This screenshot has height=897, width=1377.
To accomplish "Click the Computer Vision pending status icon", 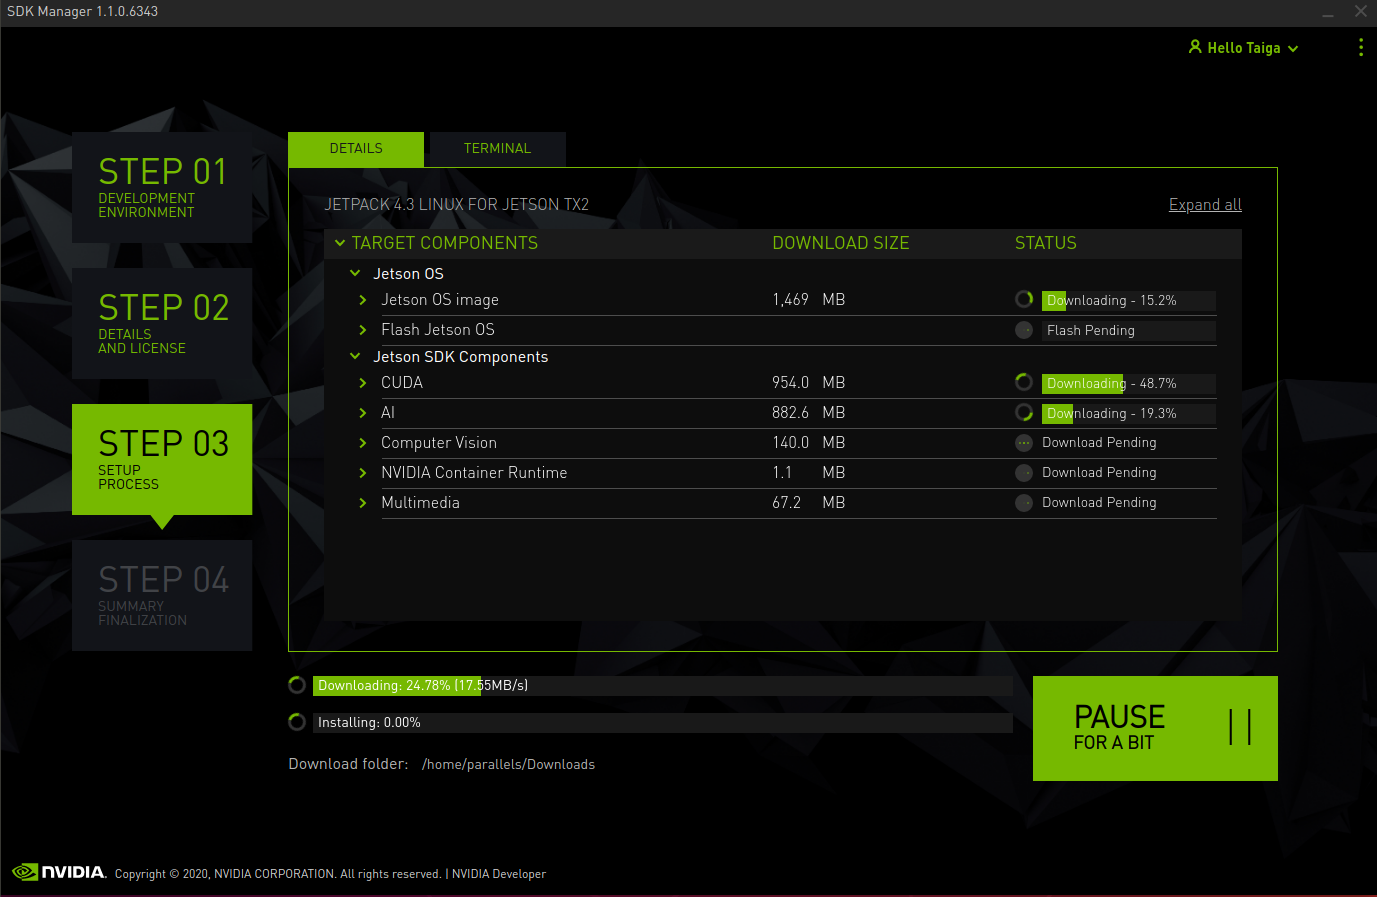I will click(1024, 442).
